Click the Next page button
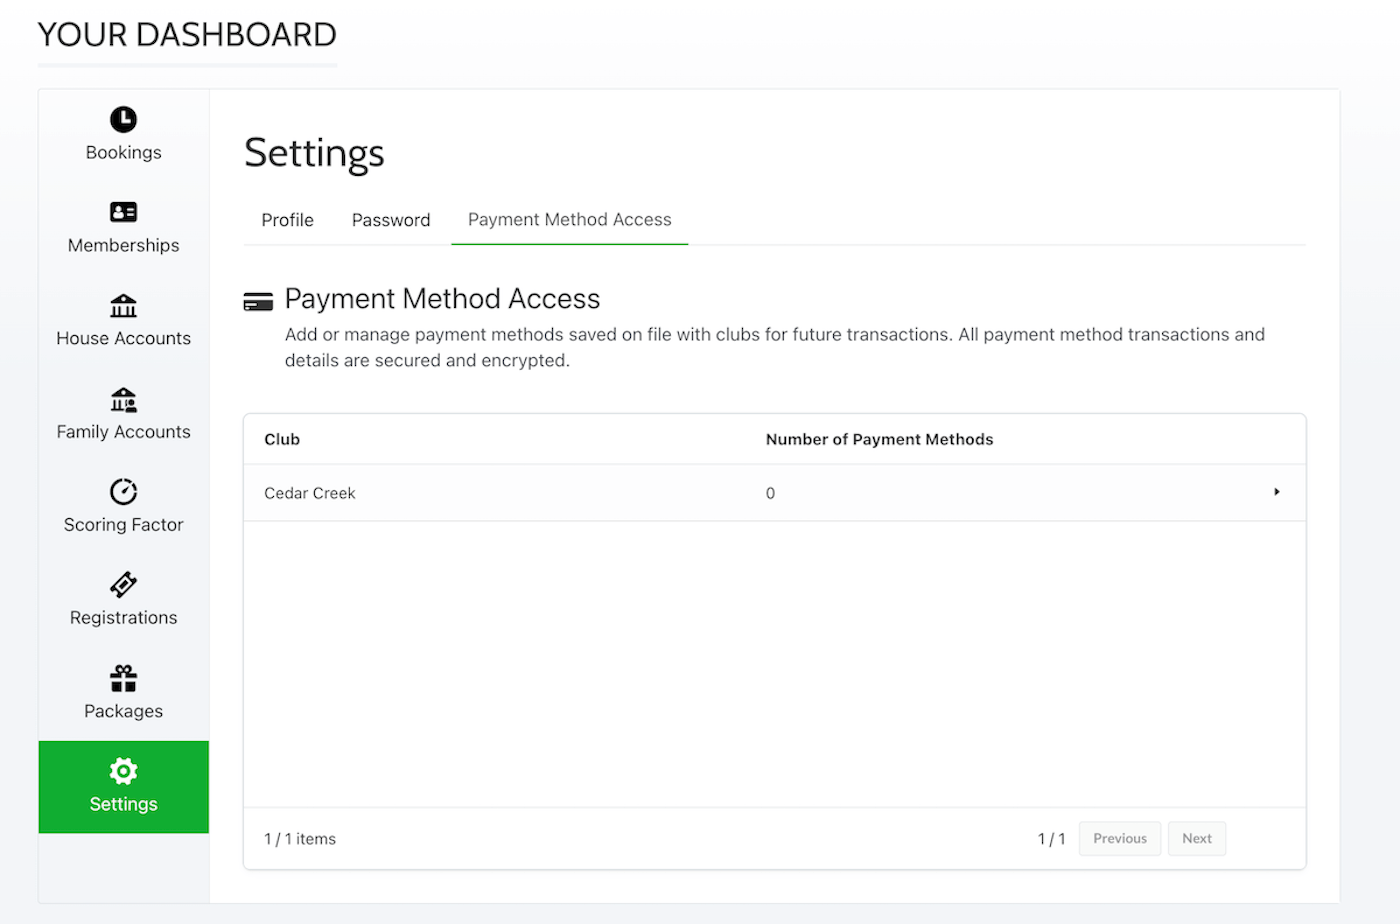 (1197, 839)
